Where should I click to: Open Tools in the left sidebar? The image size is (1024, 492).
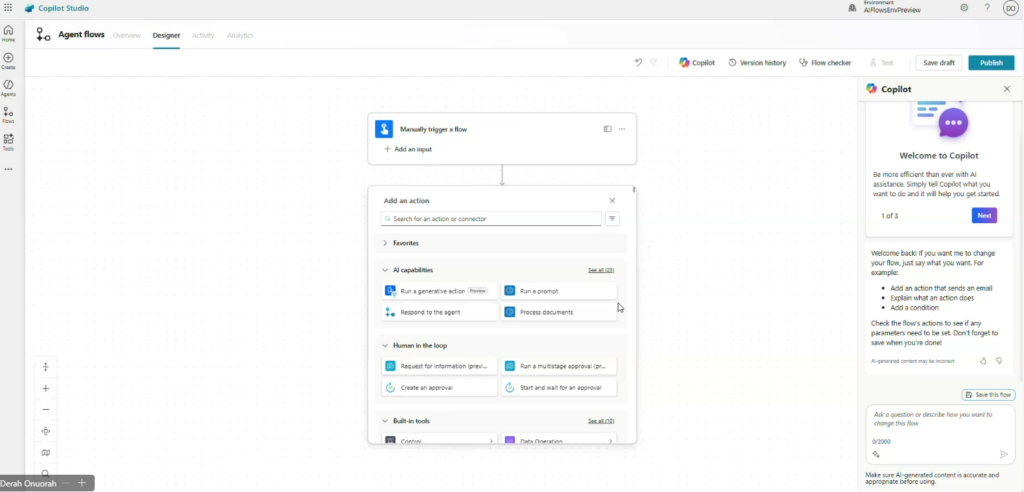click(x=8, y=142)
